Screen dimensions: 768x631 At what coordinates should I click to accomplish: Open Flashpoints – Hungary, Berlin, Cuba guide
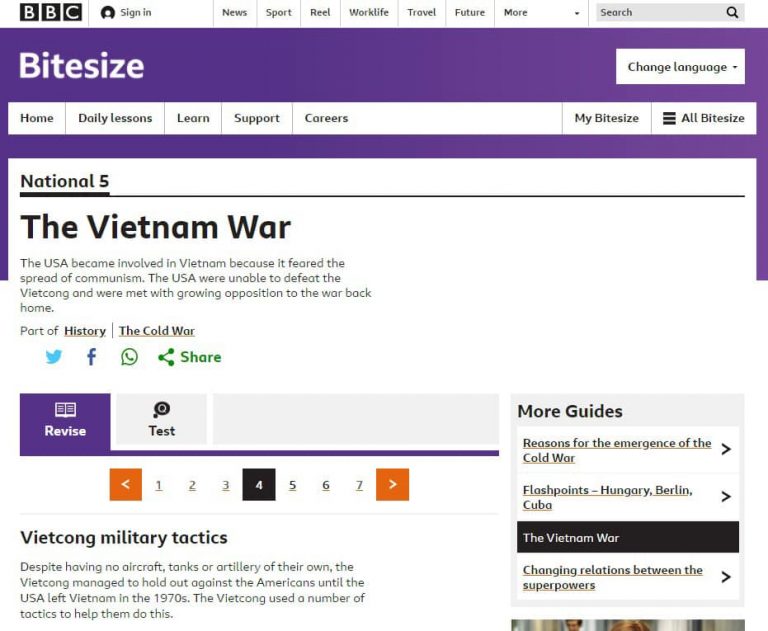coord(607,497)
